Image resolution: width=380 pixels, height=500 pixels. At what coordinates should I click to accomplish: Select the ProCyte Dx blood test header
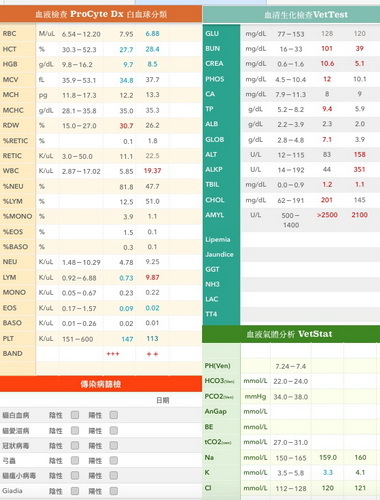tap(101, 14)
